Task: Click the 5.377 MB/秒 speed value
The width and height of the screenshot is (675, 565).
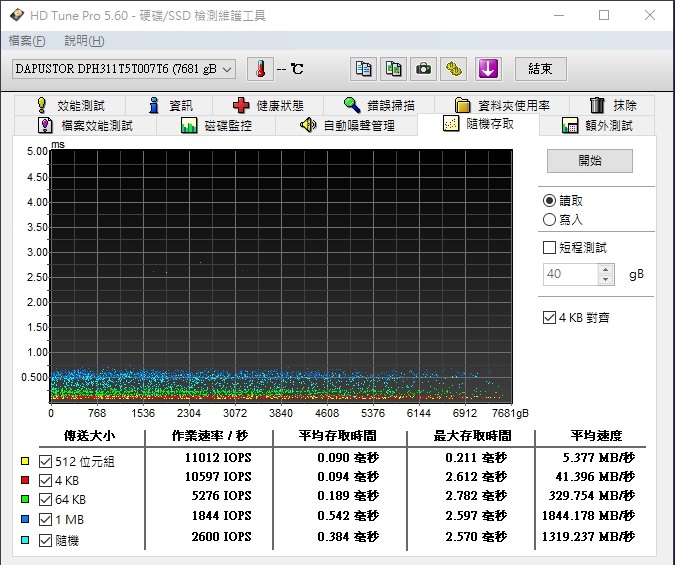Action: (598, 458)
